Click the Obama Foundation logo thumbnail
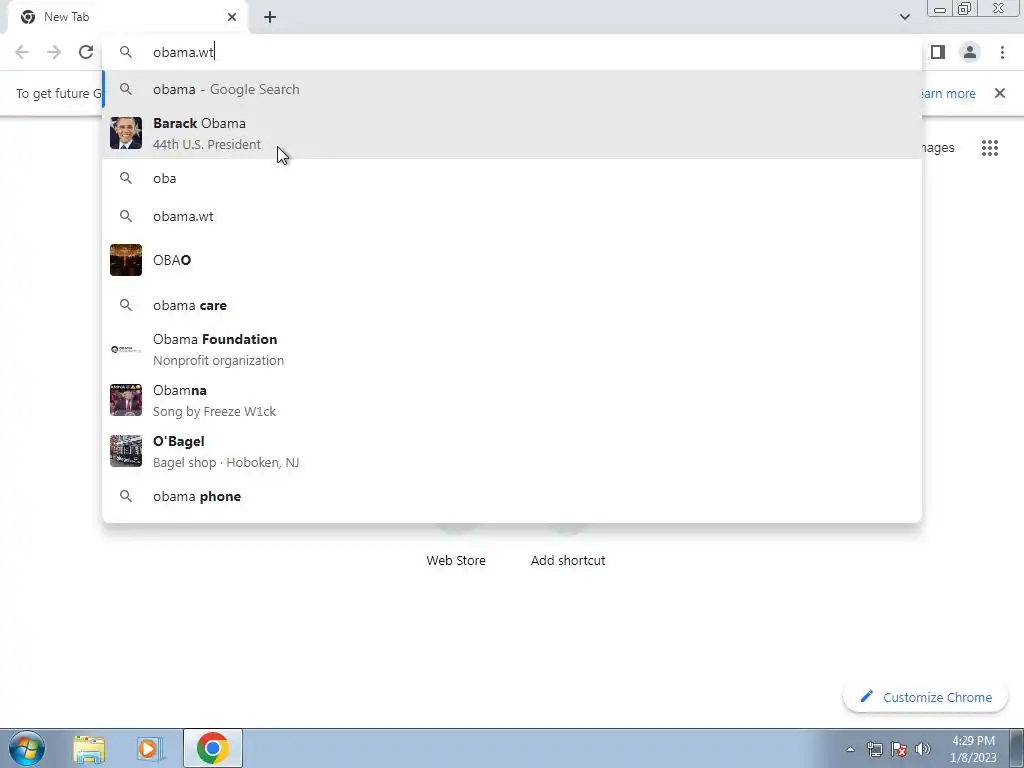 (x=126, y=349)
